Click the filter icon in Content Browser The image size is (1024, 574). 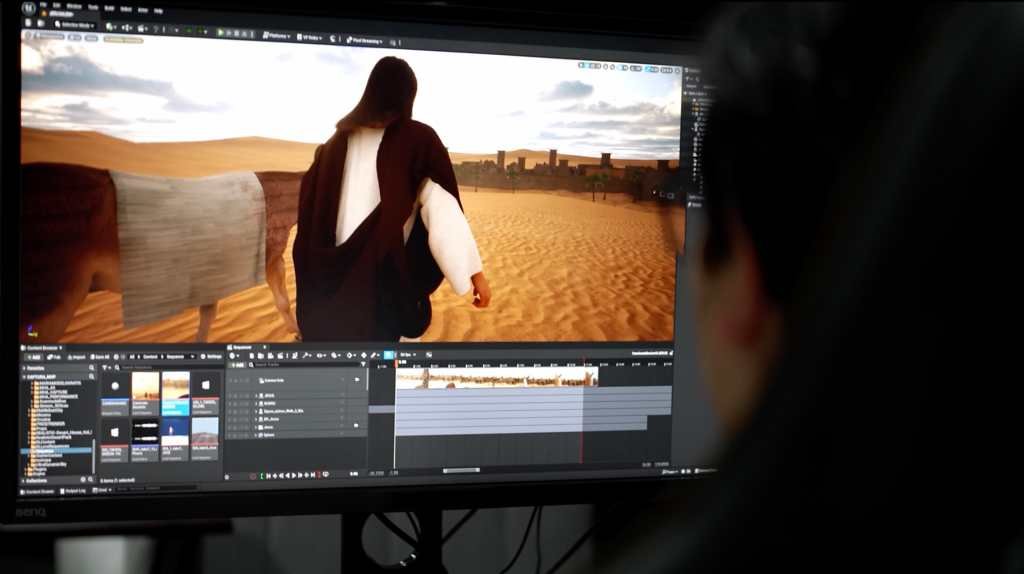[x=106, y=367]
